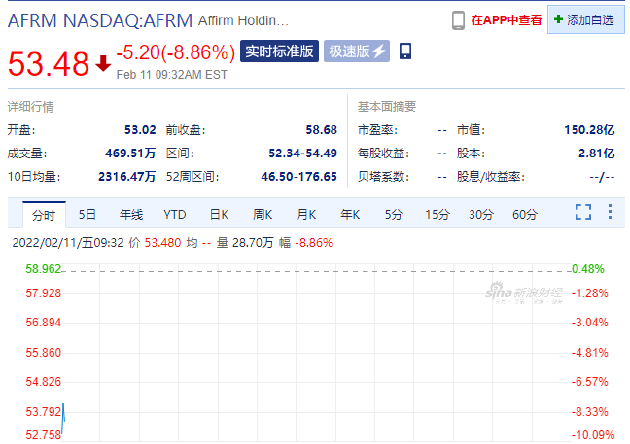Open the 年K candlestick tab
This screenshot has height=444, width=630.
tap(350, 215)
